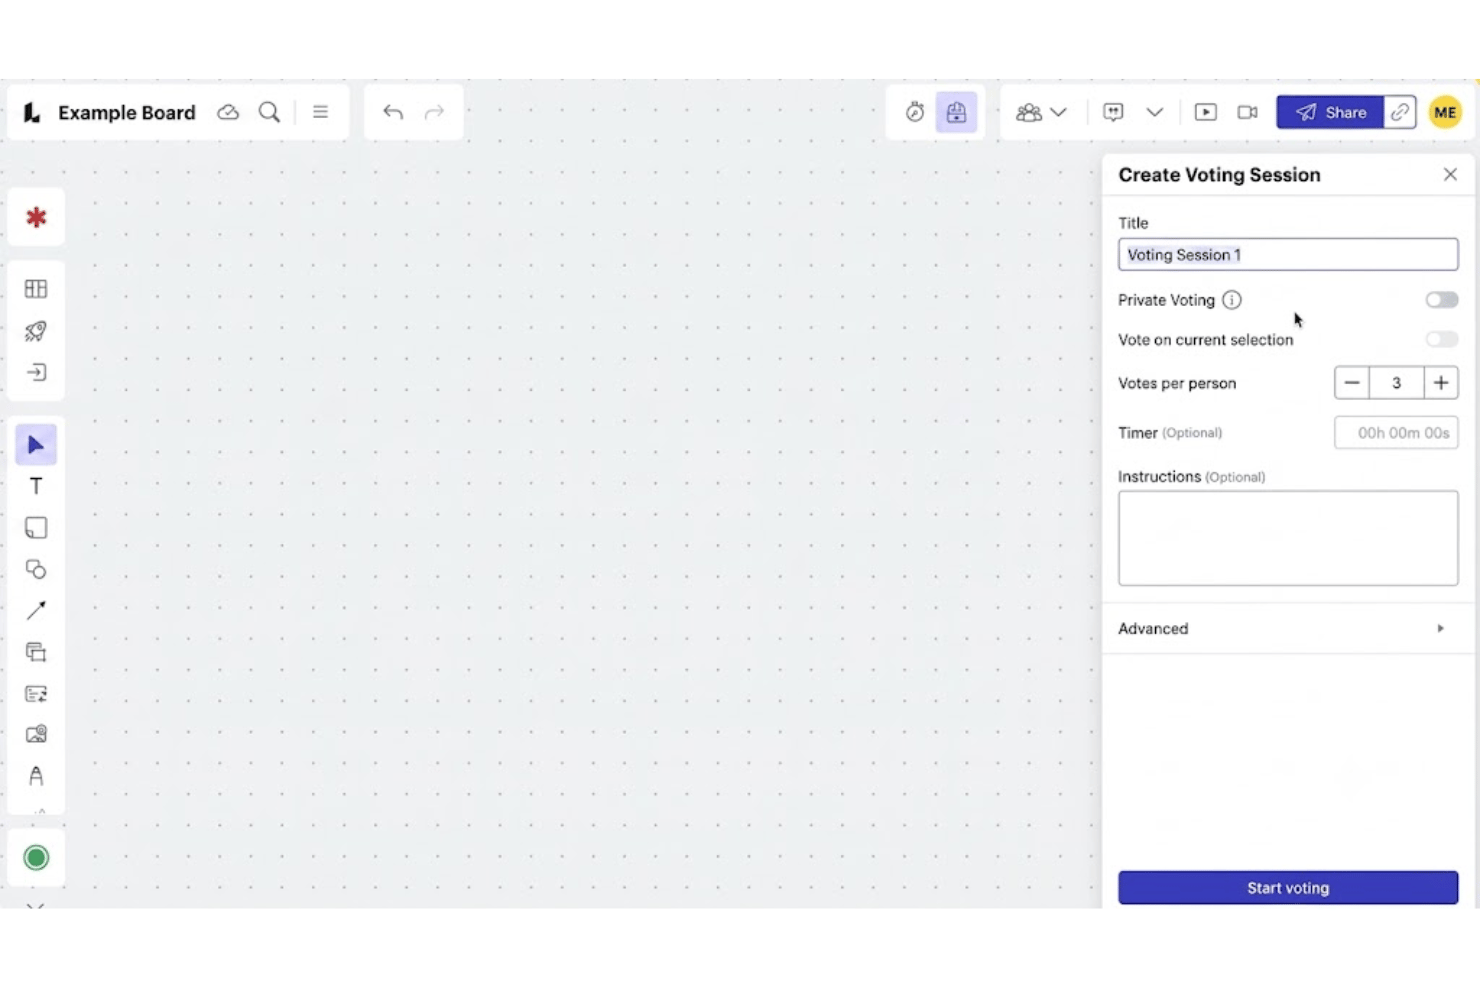Screen dimensions: 1480x987
Task: Open the templates grid icon
Action: pos(36,289)
